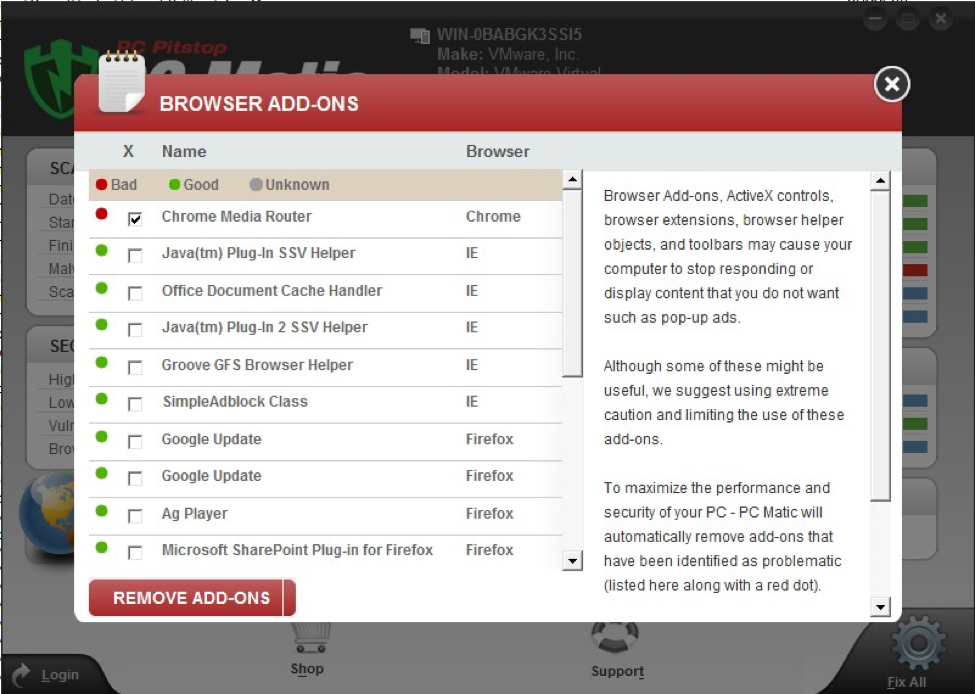Open Shop in the main window
975x694 pixels.
307,669
